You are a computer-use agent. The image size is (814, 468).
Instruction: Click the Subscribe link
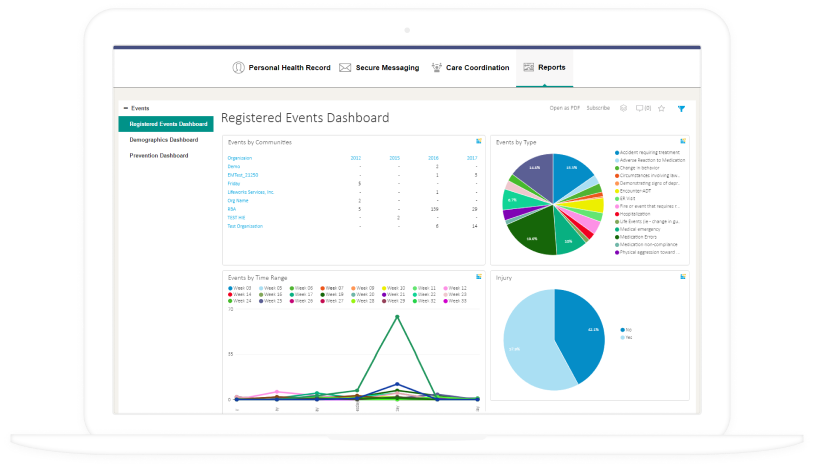pyautogui.click(x=598, y=108)
